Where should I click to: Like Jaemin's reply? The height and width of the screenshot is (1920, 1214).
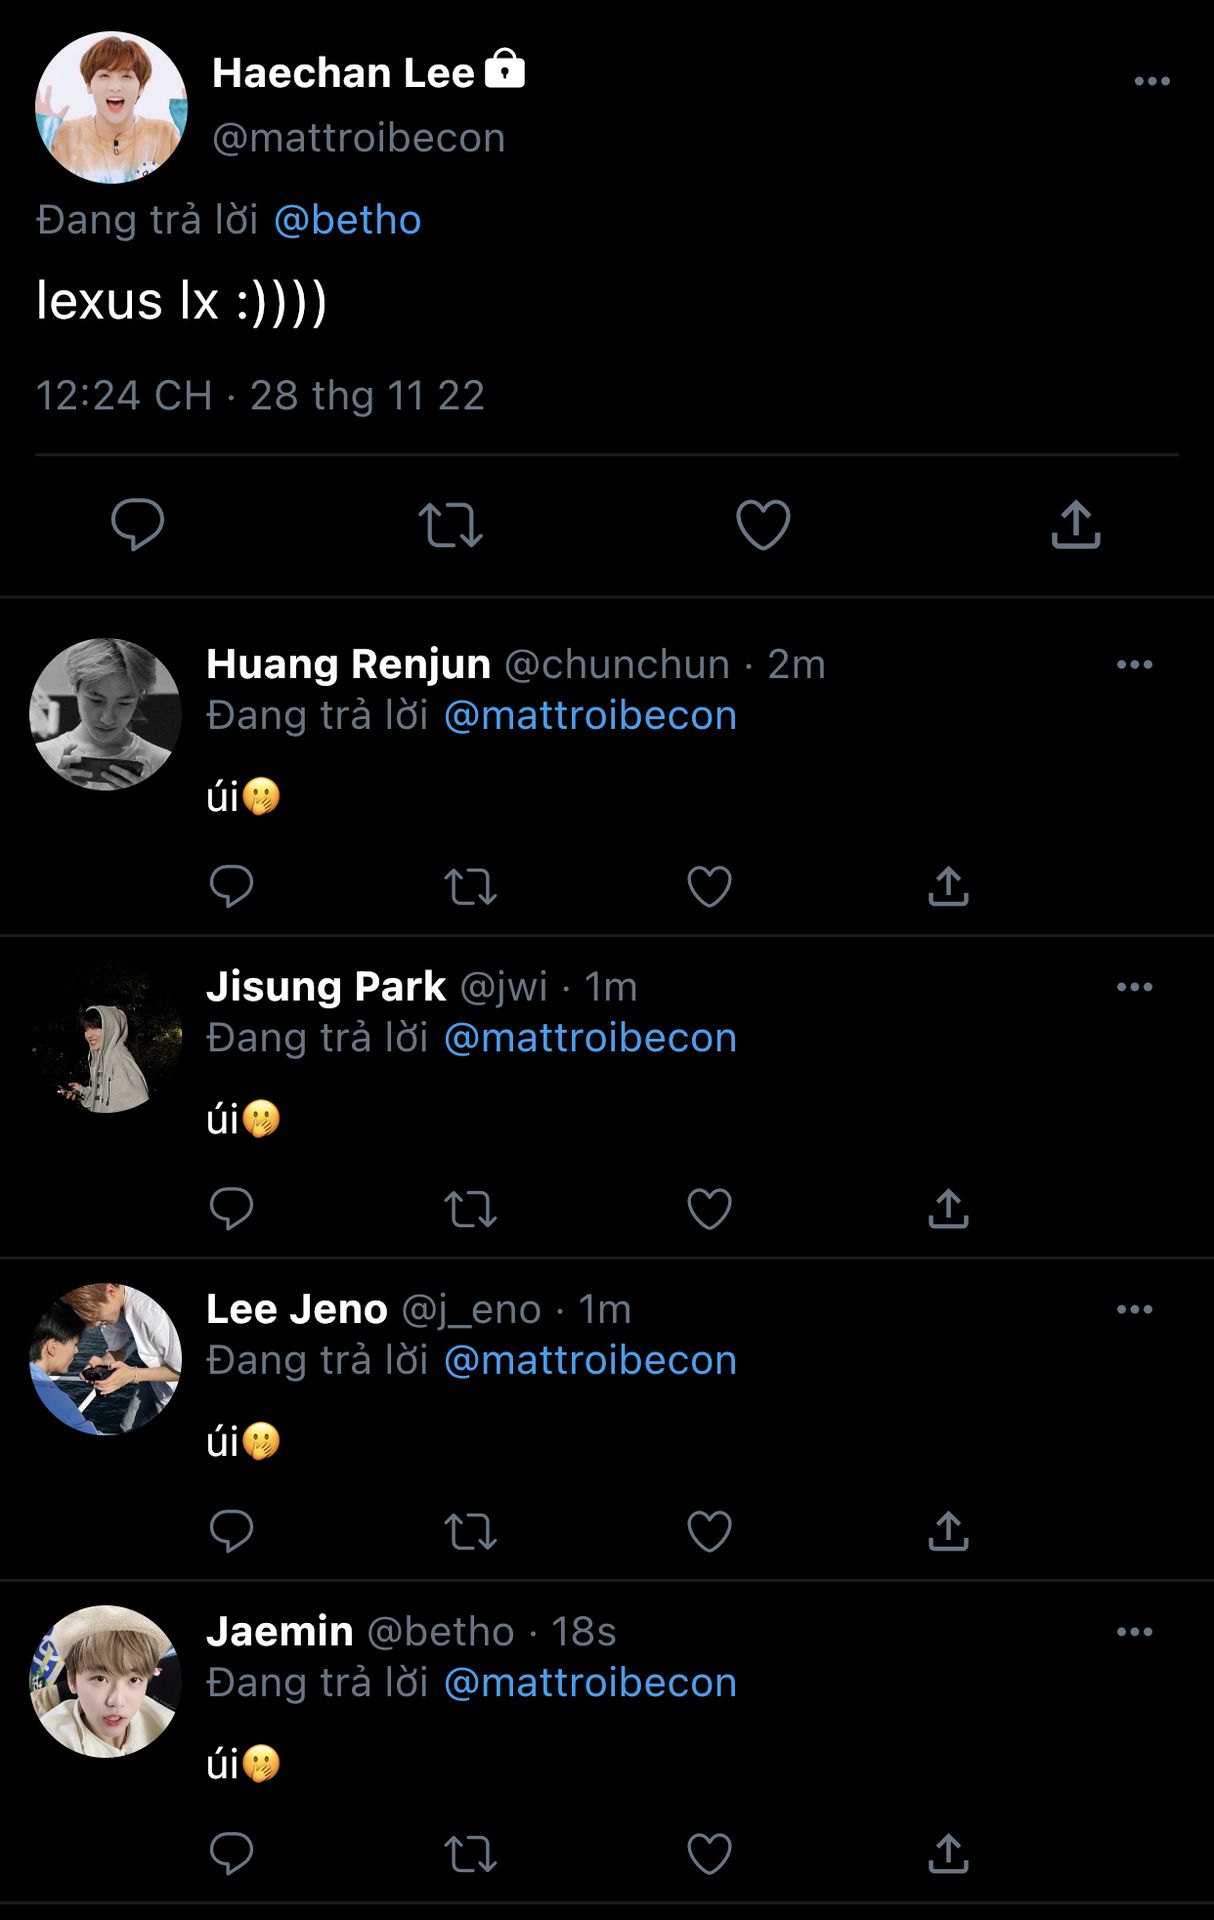click(709, 1854)
